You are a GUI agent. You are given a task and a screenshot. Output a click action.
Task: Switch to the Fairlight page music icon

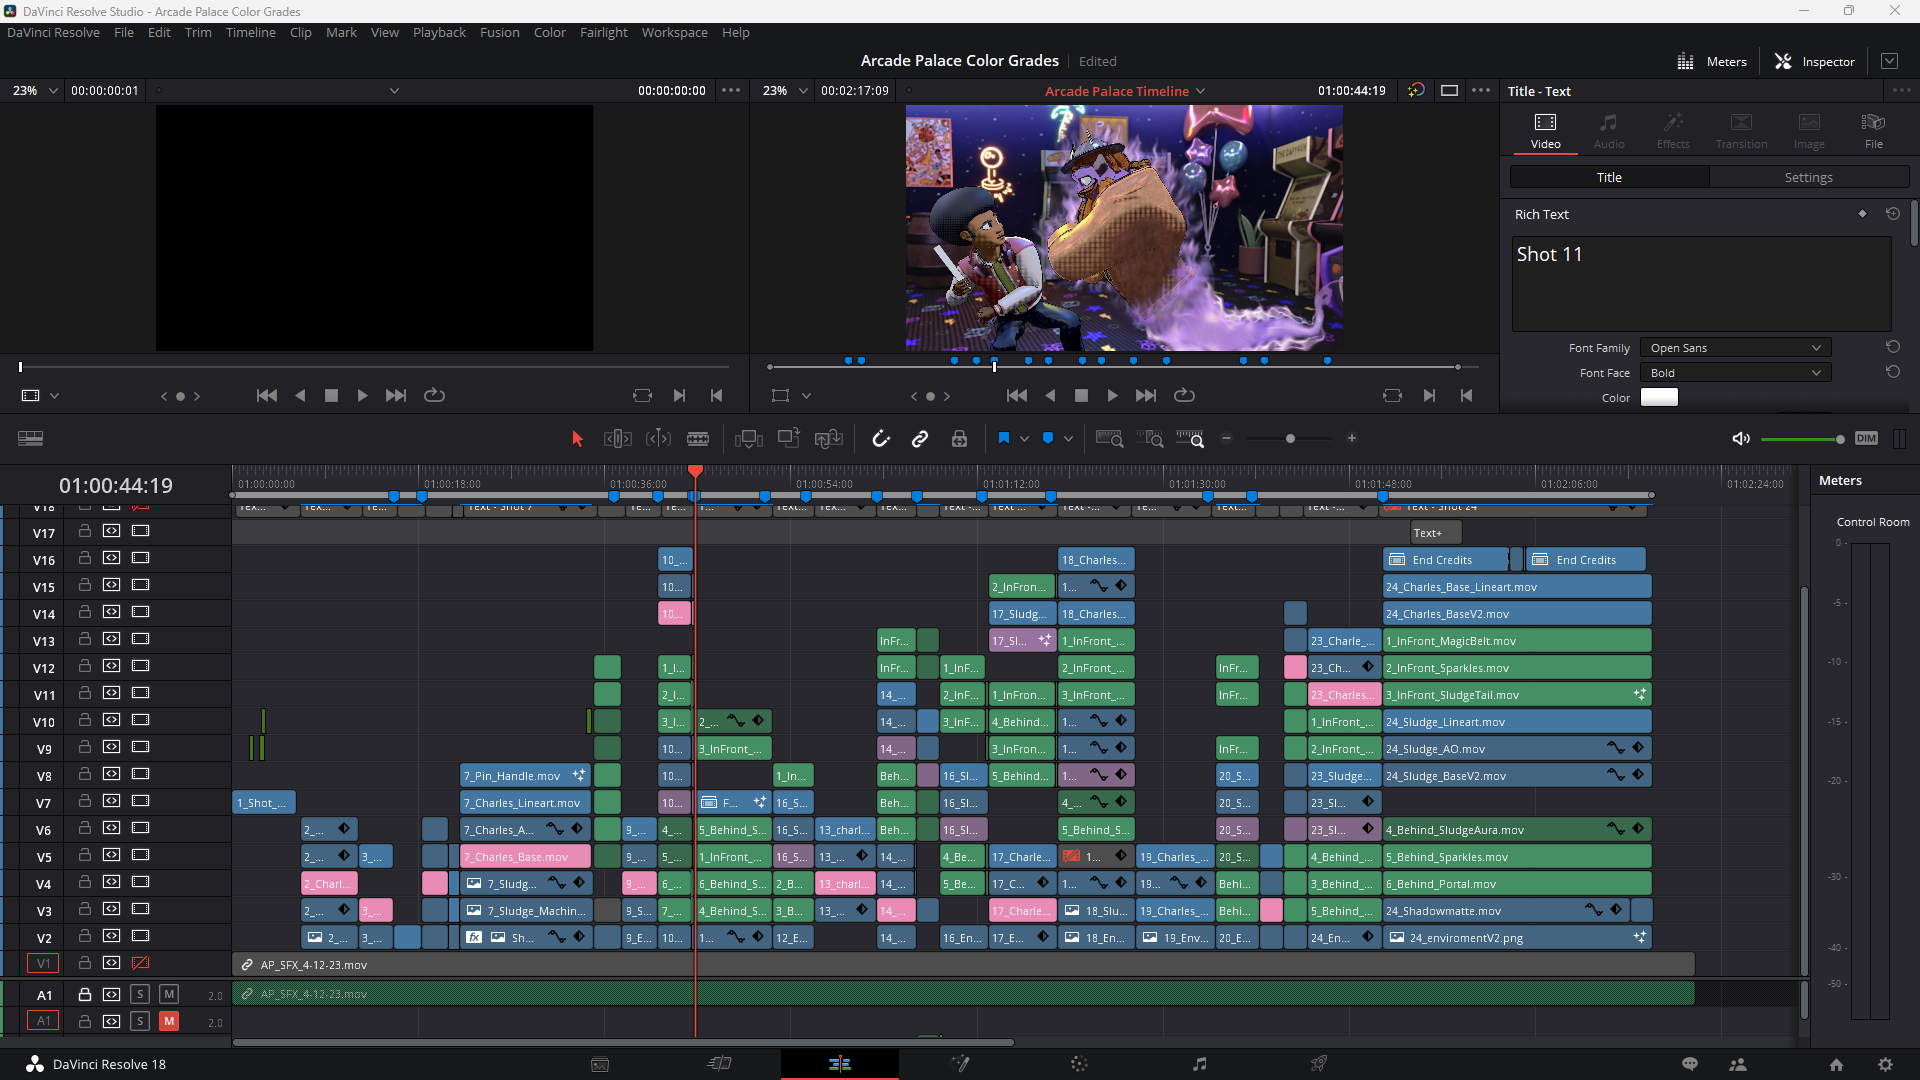(x=1199, y=1064)
